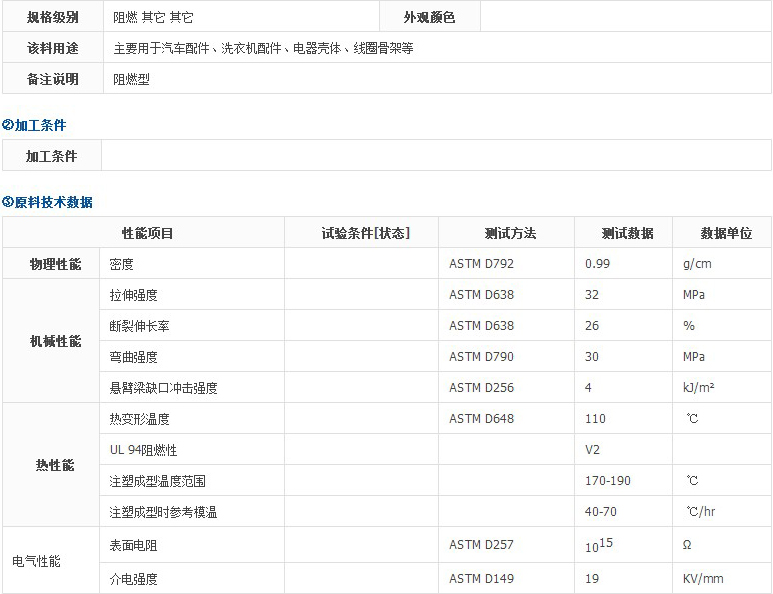Click the 数据单位 column header

coord(725,233)
